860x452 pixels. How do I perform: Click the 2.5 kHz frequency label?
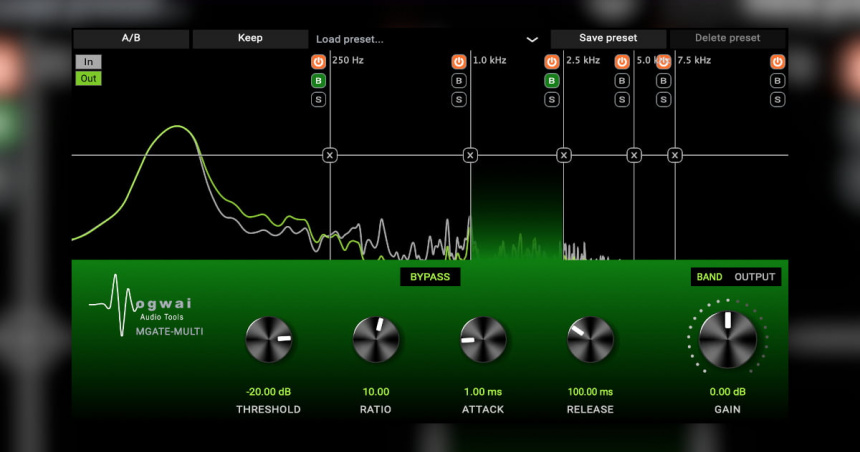[x=583, y=60]
